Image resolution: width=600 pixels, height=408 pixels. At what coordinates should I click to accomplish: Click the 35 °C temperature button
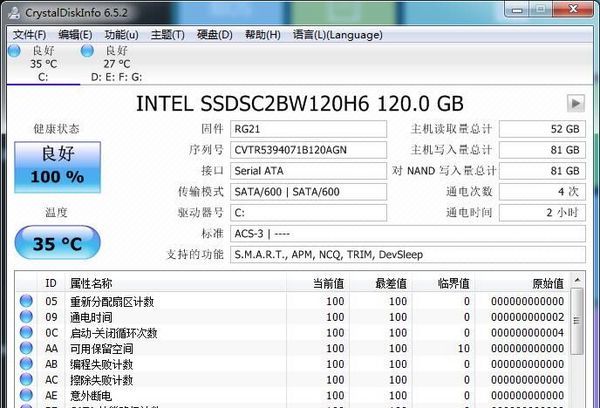(57, 243)
